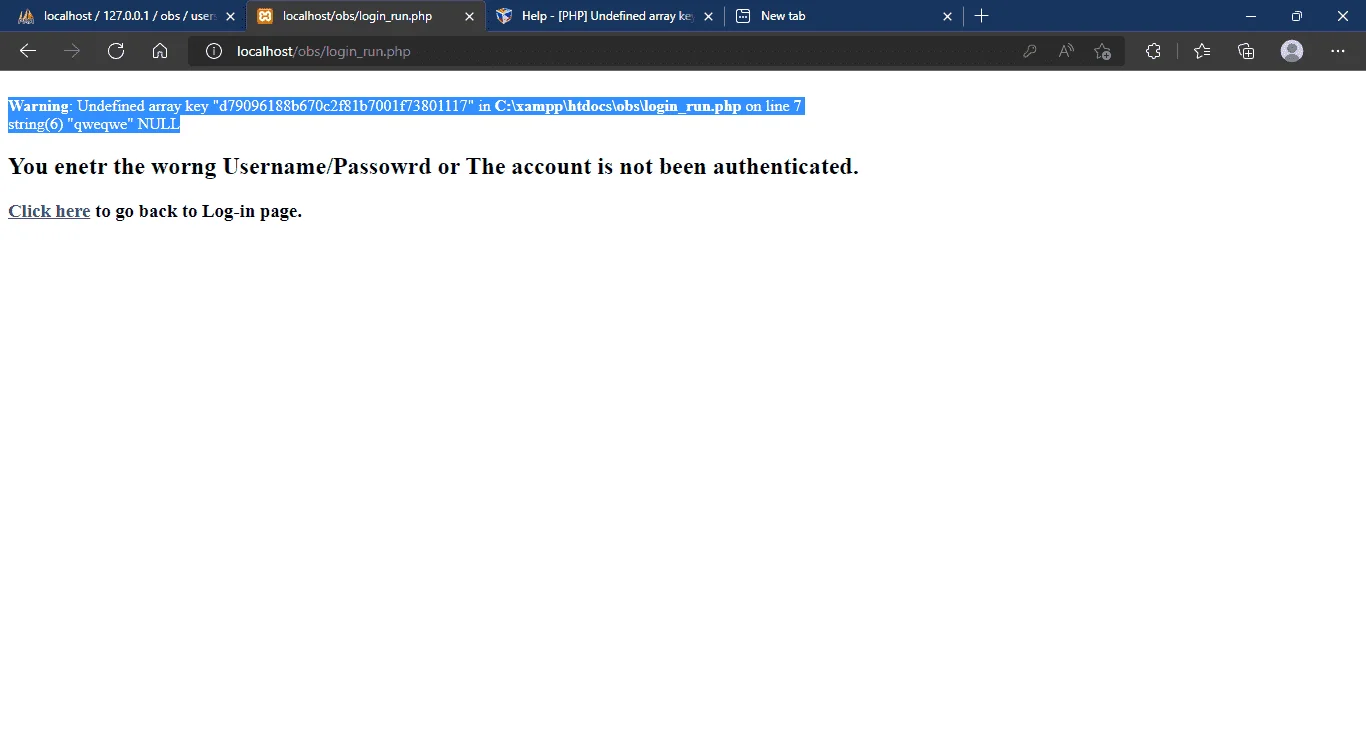Viewport: 1366px width, 738px height.
Task: Restore down the browser window
Action: 1297,16
